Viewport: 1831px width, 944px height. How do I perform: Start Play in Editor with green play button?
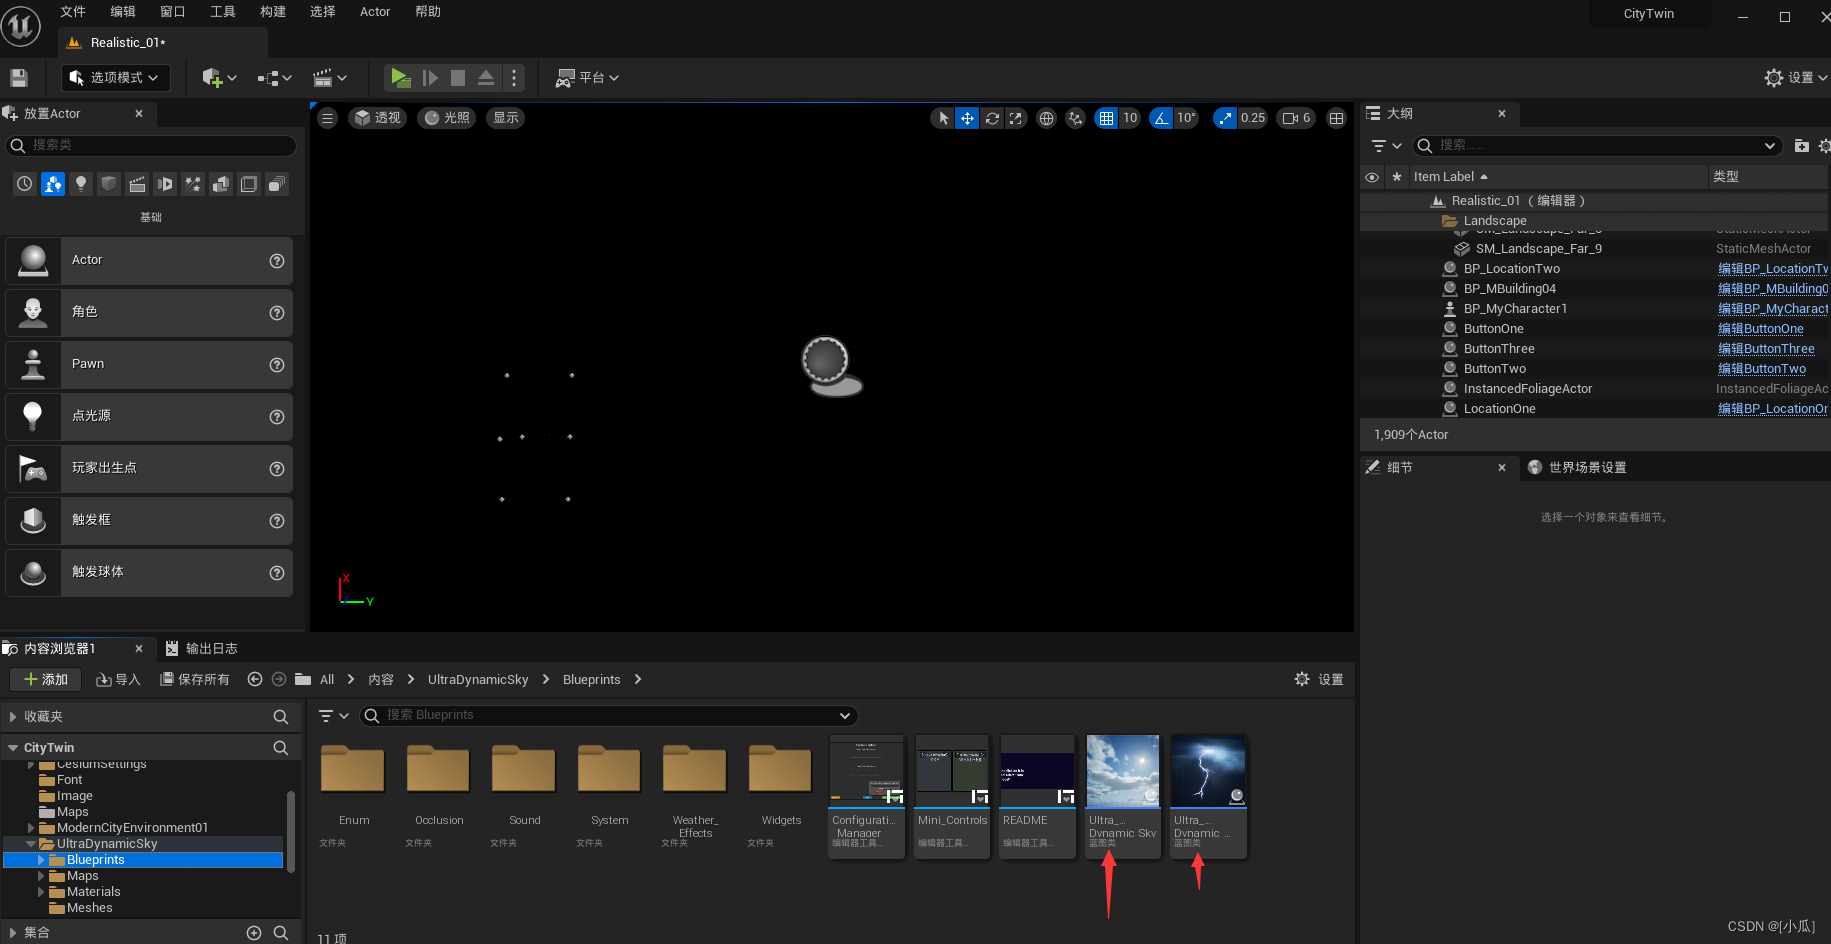[x=400, y=77]
